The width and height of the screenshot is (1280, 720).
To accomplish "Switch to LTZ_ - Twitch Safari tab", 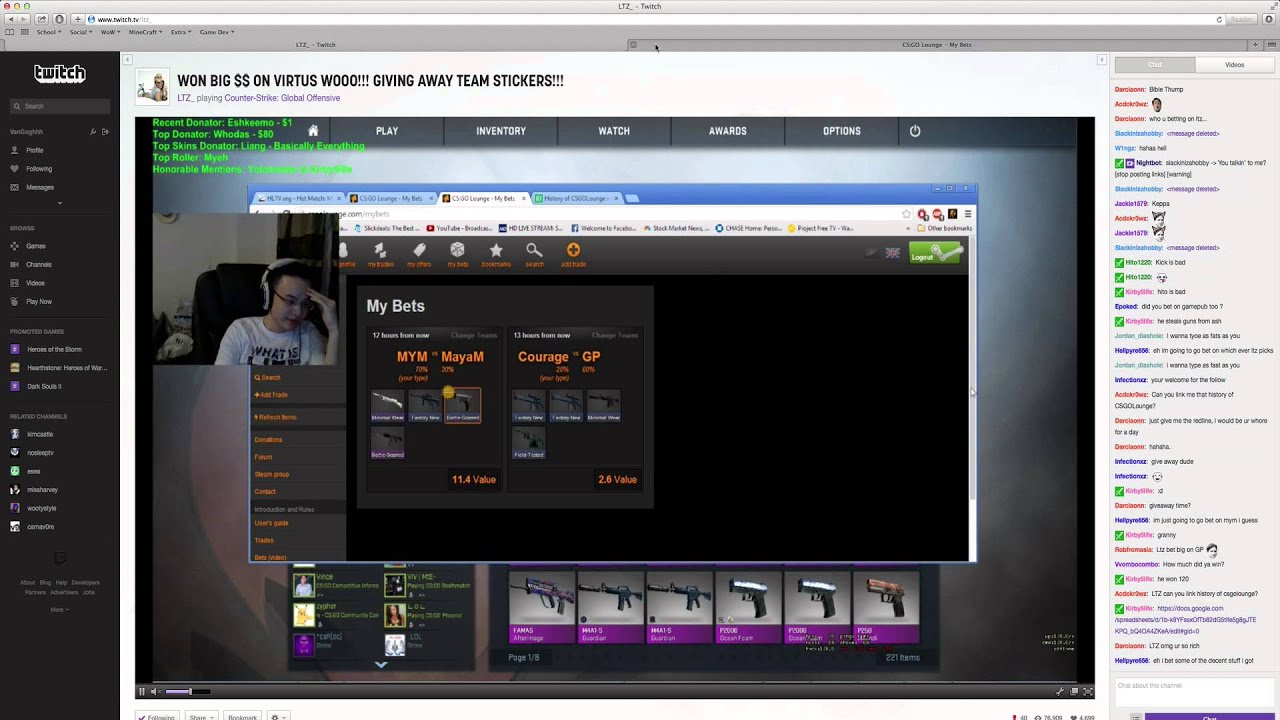I will tap(316, 44).
